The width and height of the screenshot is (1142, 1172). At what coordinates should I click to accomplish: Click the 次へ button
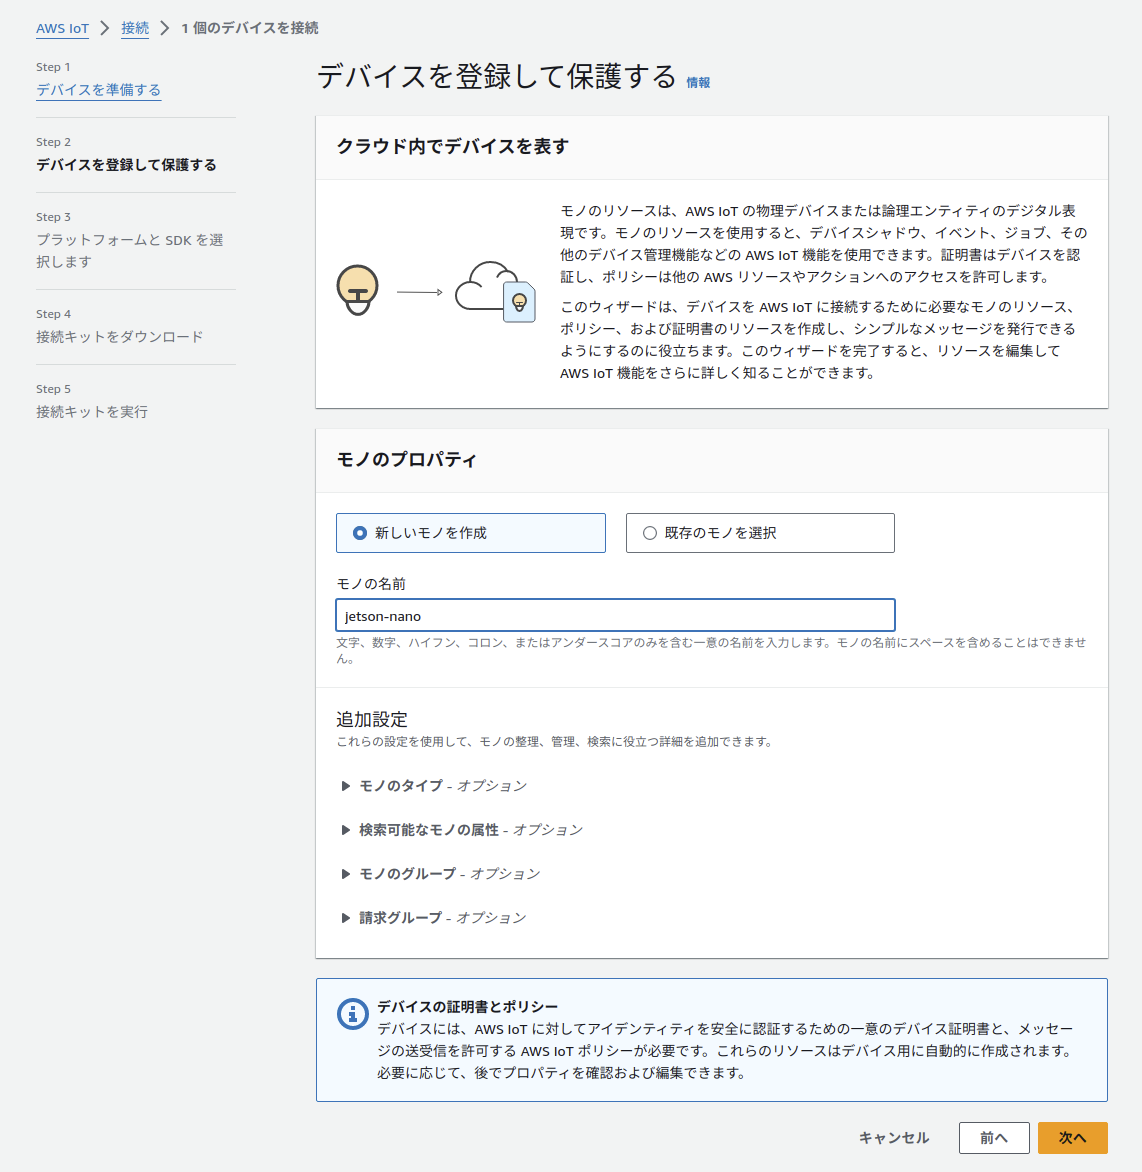tap(1072, 1137)
